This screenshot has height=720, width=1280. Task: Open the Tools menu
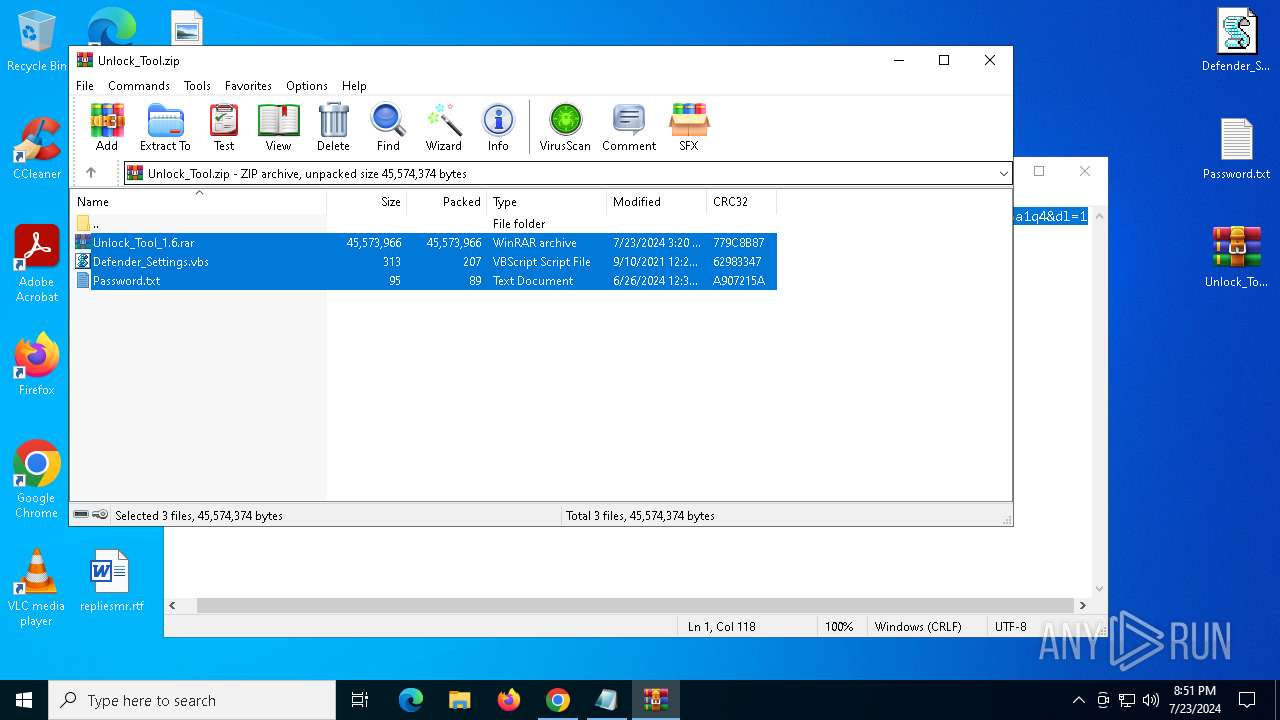(x=197, y=86)
